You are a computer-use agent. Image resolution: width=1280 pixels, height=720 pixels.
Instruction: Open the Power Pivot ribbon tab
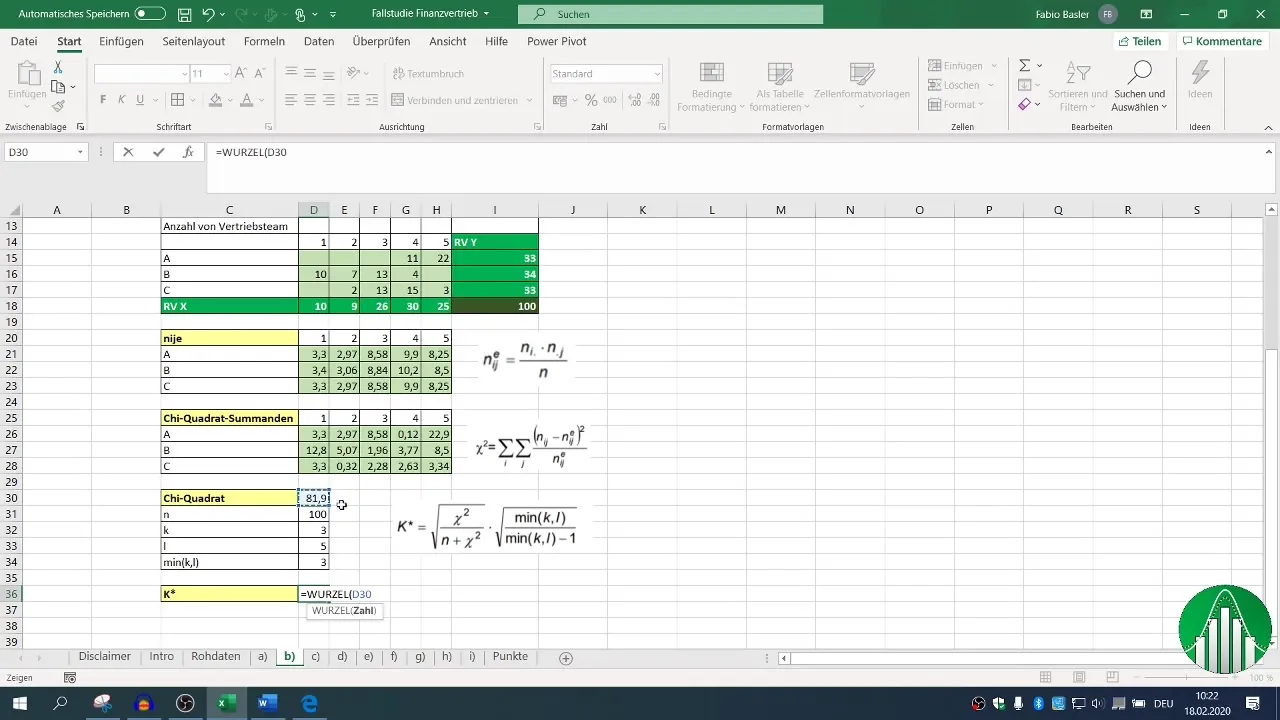click(557, 41)
